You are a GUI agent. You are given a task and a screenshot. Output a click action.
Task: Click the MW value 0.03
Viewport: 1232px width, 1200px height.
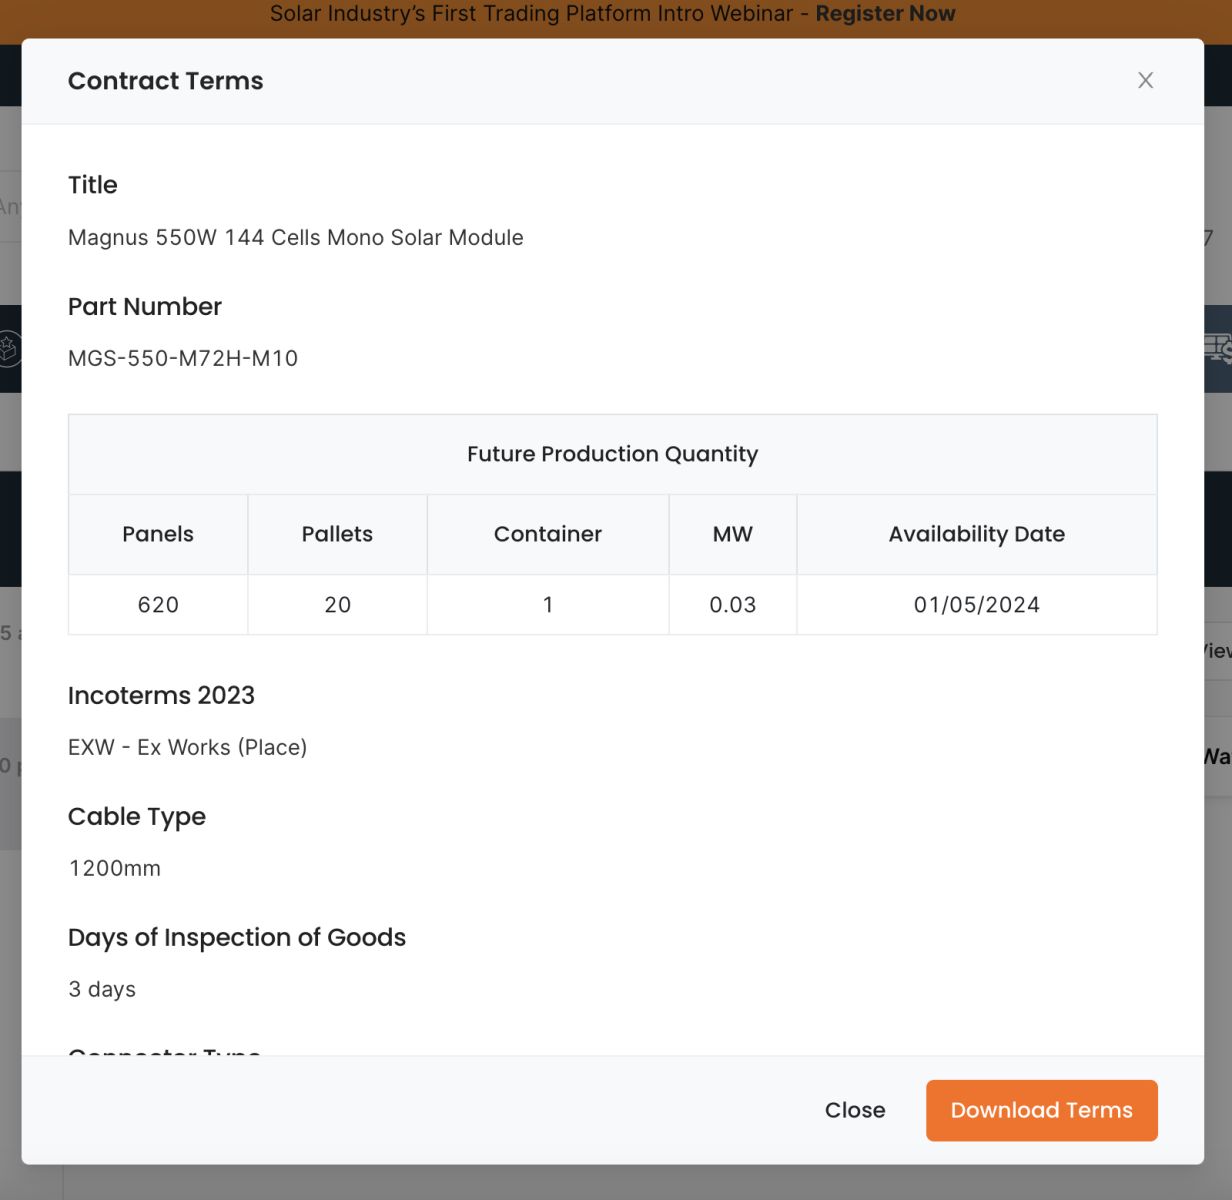(x=733, y=605)
